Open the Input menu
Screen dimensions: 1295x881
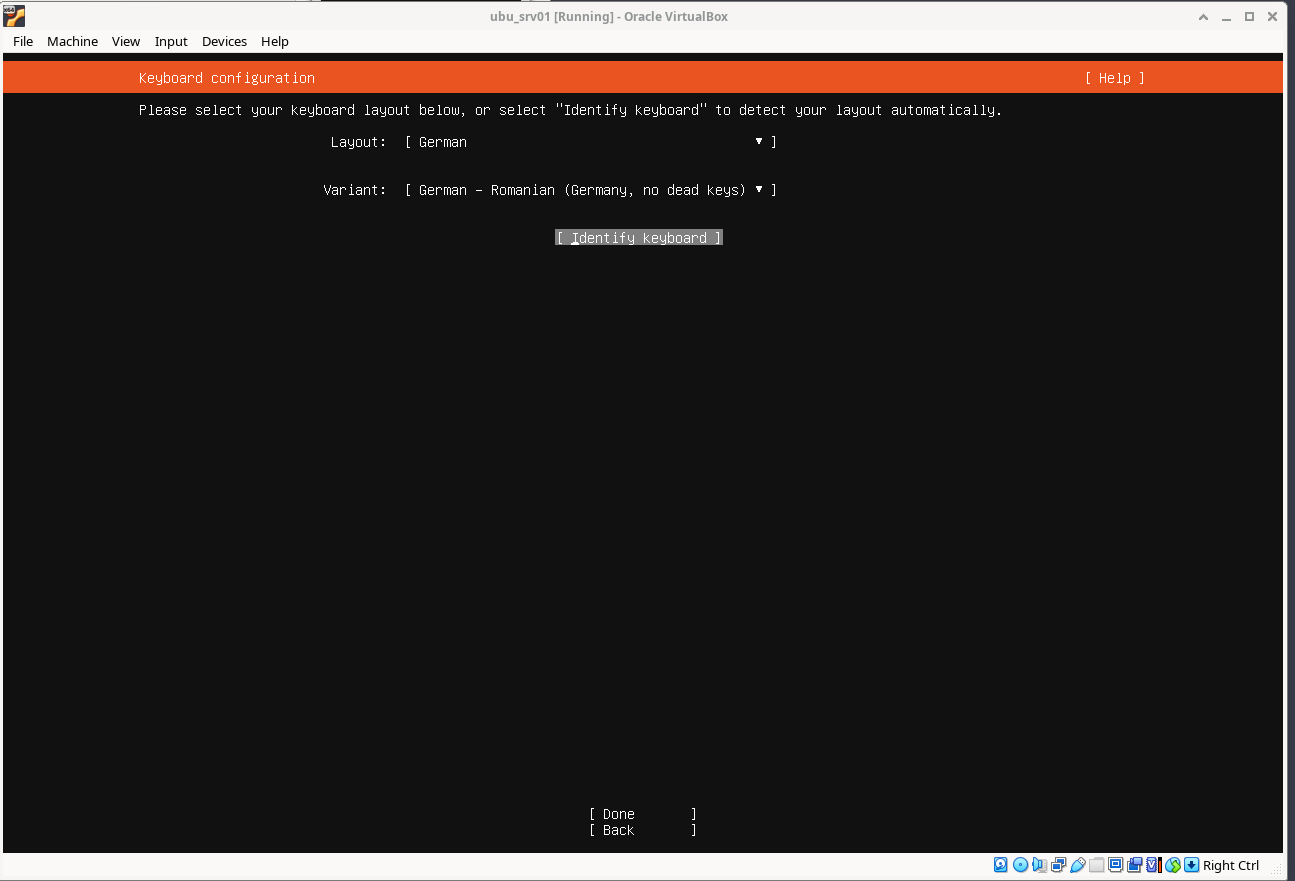coord(171,41)
